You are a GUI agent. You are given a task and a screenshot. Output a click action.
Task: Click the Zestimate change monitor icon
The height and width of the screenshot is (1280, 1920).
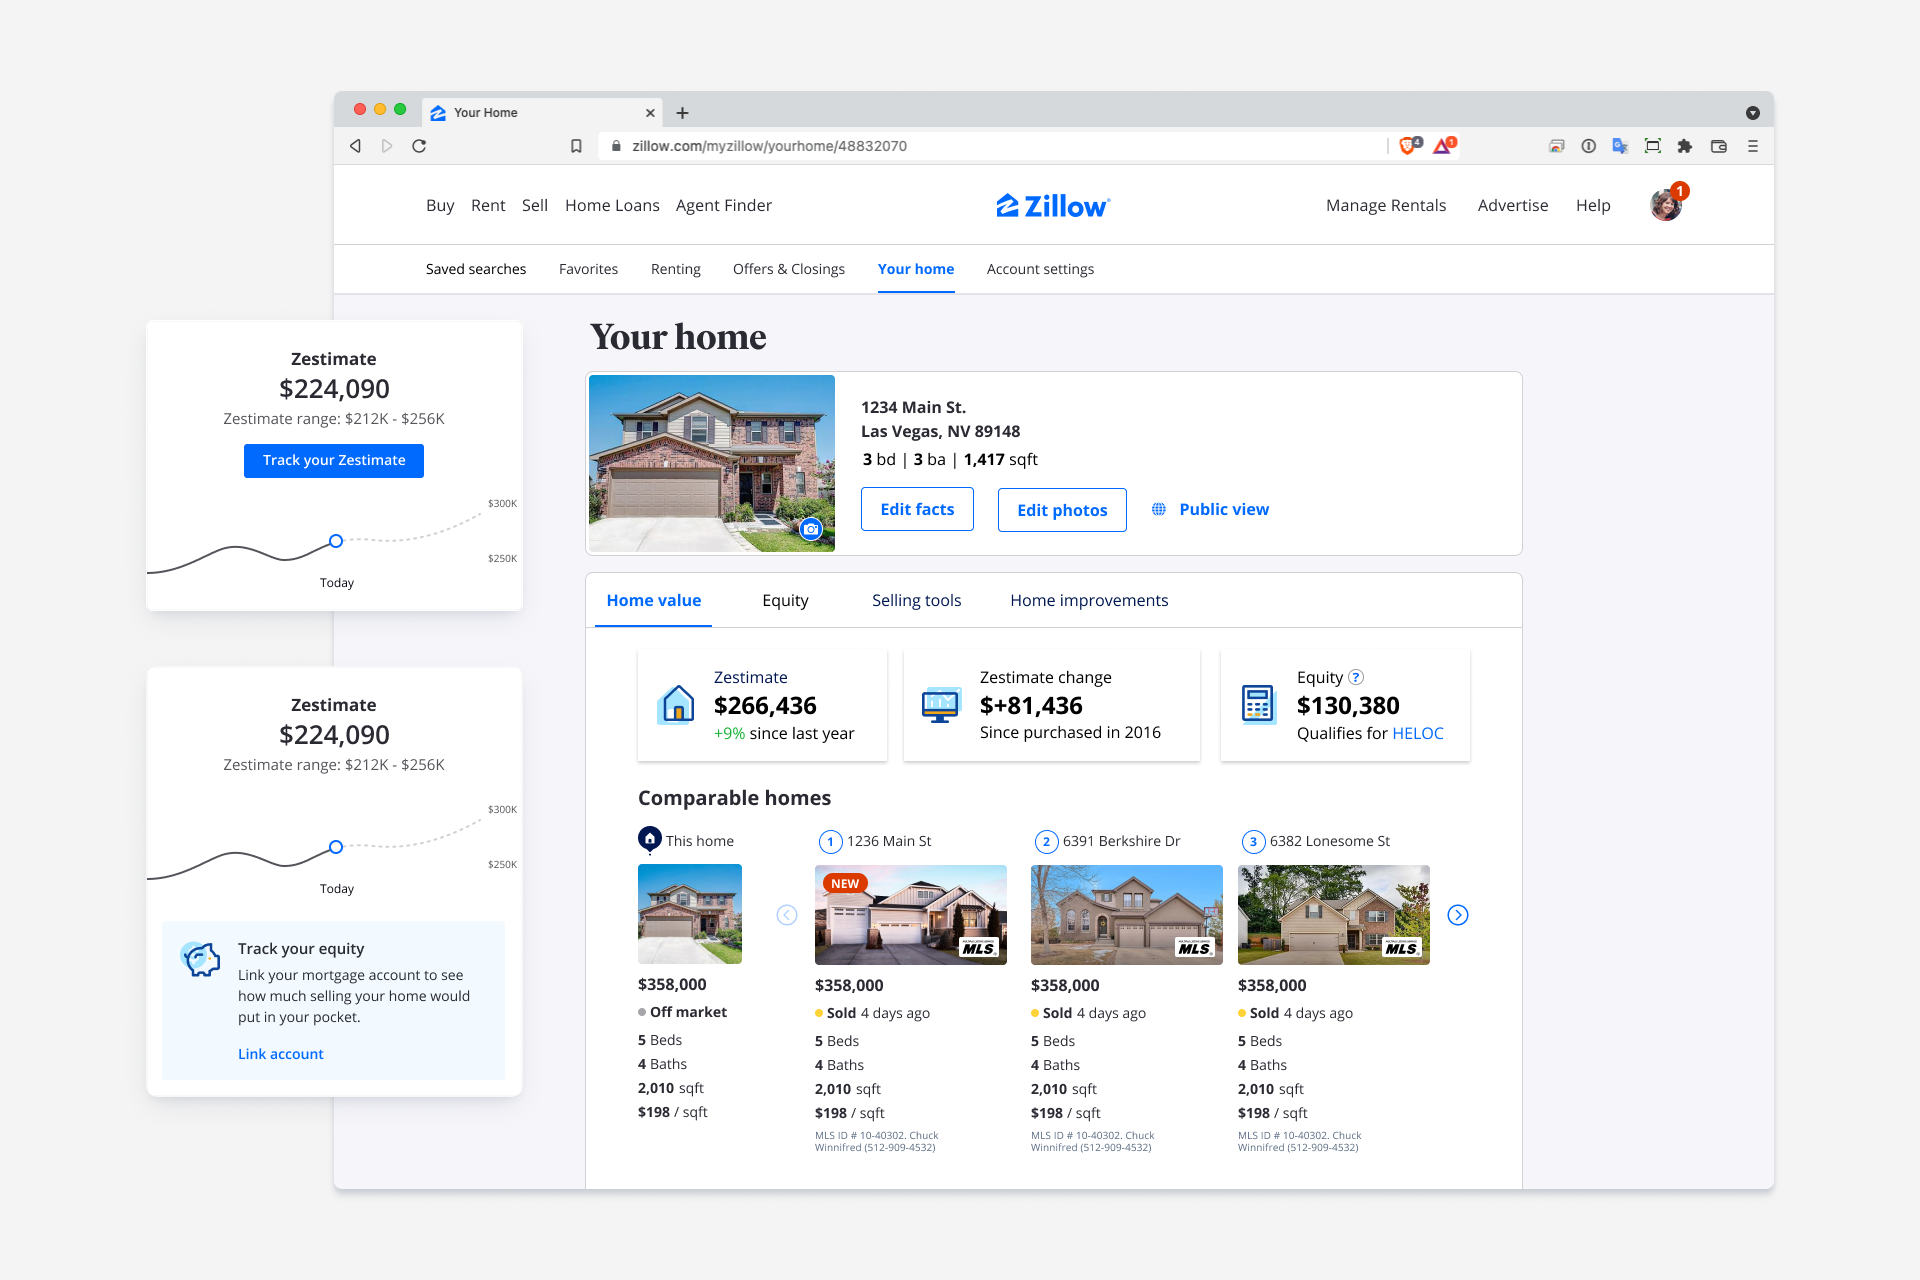[940, 705]
